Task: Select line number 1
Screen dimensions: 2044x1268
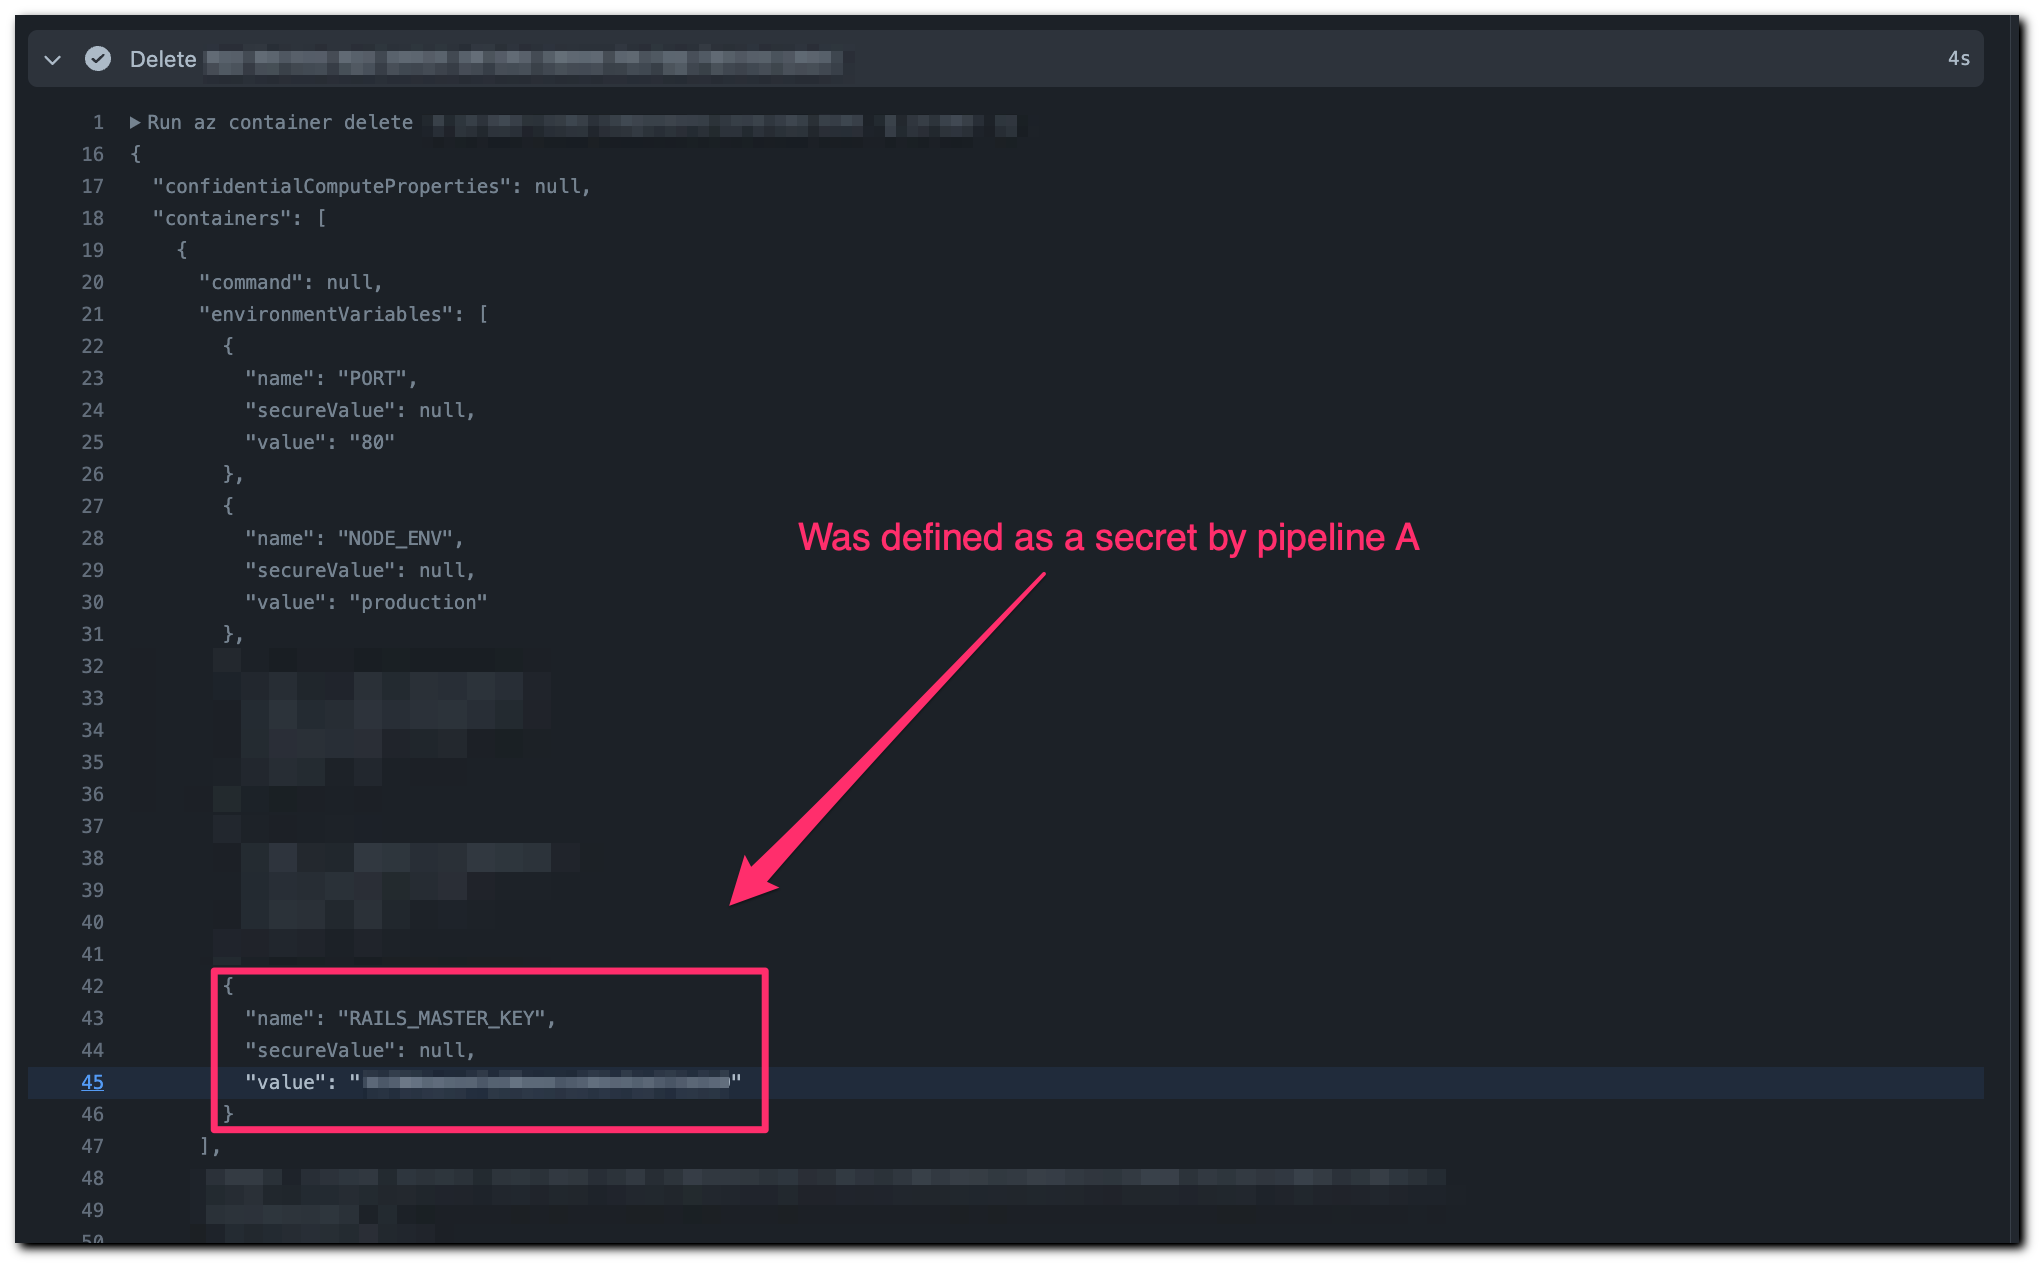Action: 98,122
